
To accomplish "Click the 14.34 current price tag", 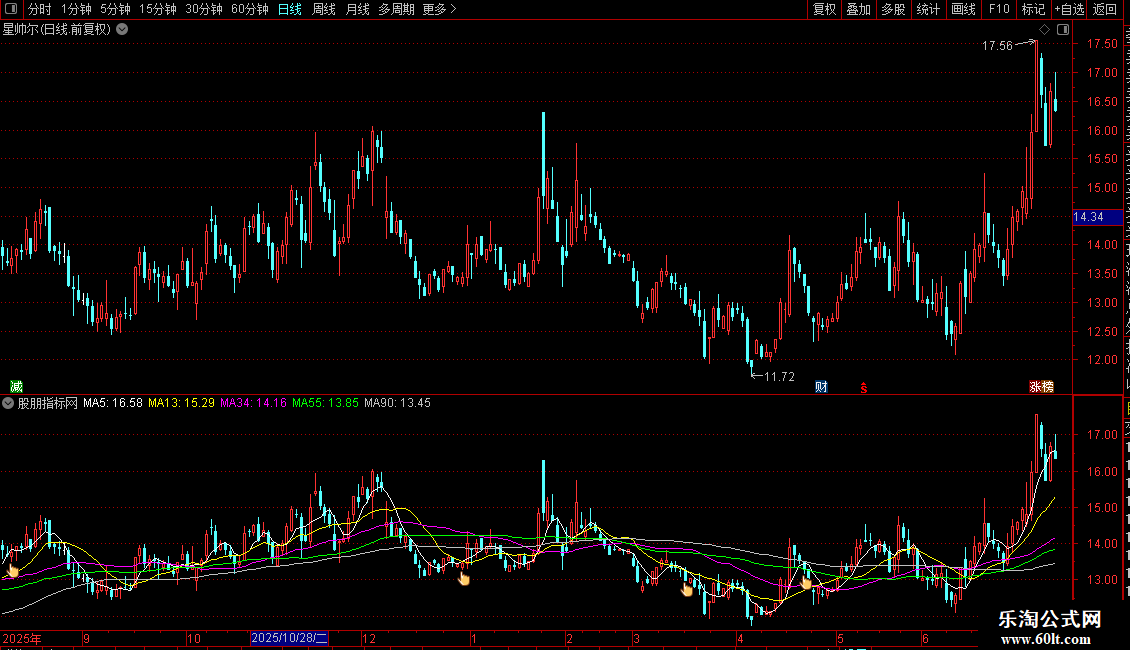I will tap(1097, 217).
